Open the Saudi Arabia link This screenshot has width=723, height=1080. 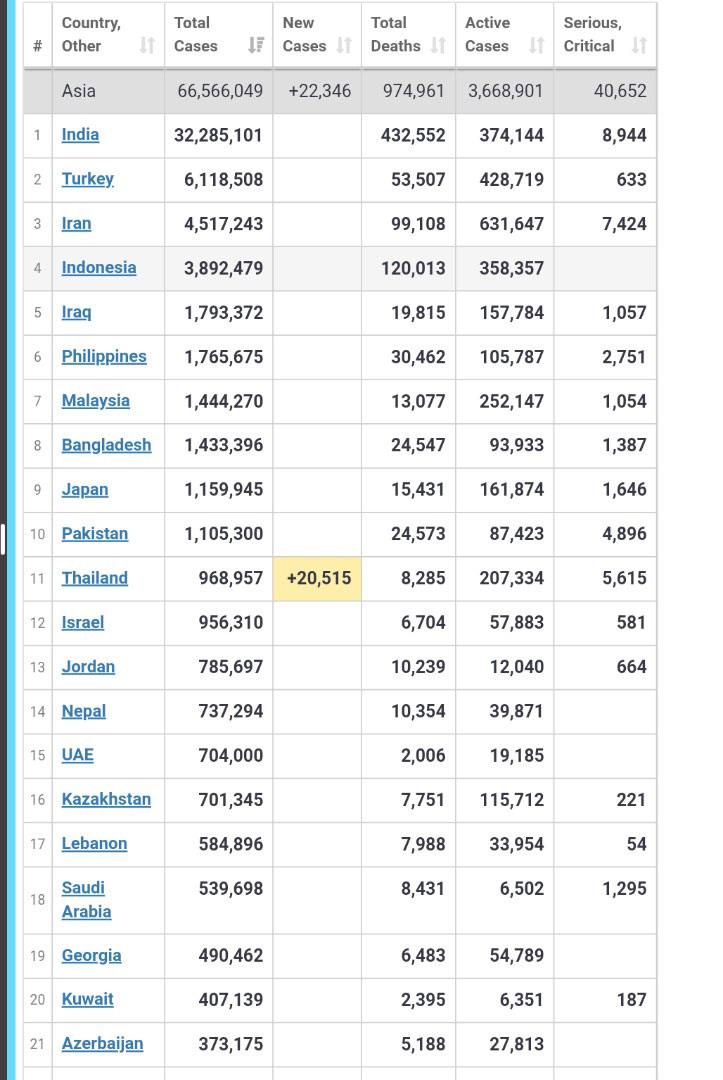pos(86,900)
